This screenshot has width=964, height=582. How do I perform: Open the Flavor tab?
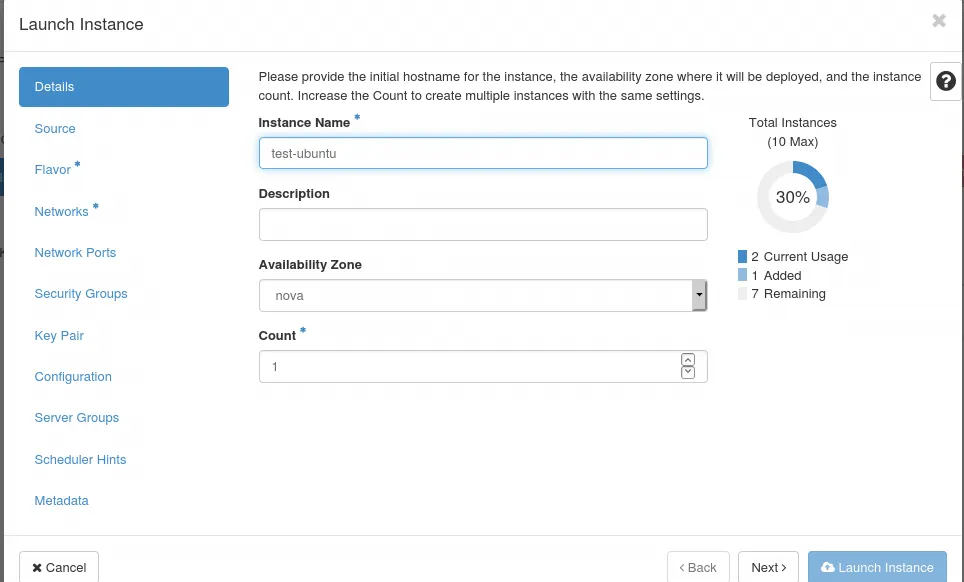point(53,170)
